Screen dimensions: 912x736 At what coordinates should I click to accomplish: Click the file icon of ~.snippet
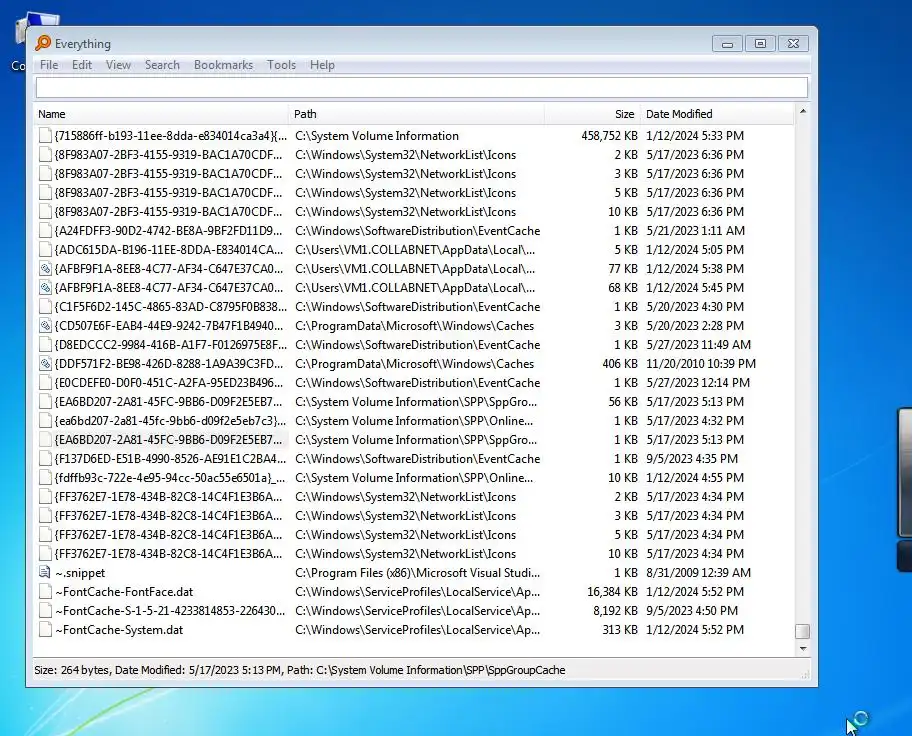[x=45, y=573]
